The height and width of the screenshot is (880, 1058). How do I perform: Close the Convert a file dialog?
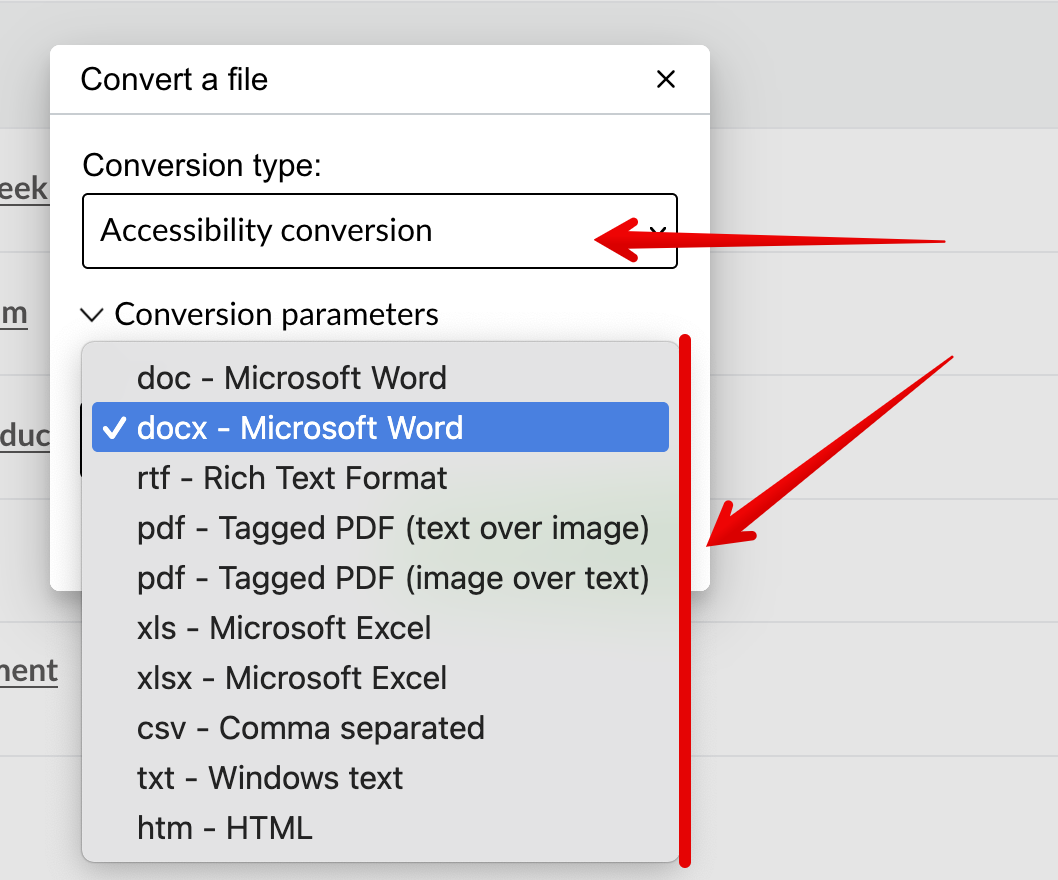pos(666,80)
